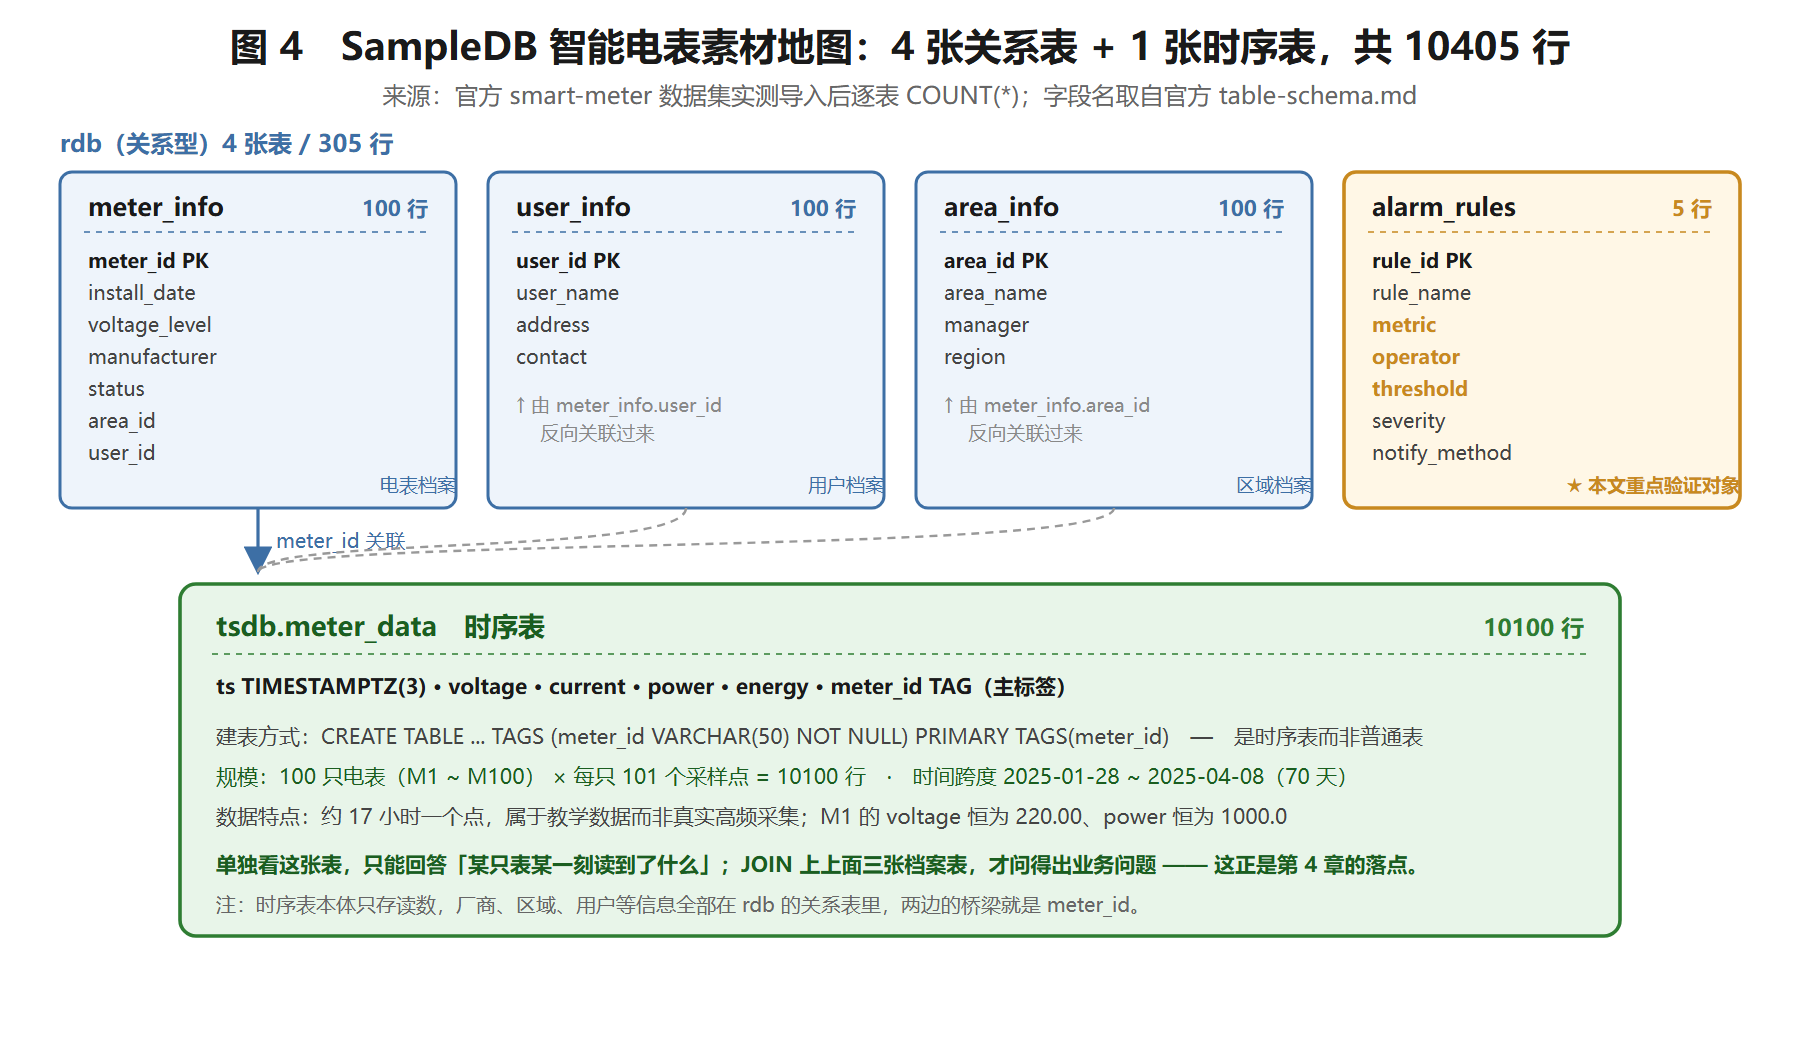This screenshot has width=1800, height=1040.
Task: Click the "install_date" field
Action: pos(142,293)
